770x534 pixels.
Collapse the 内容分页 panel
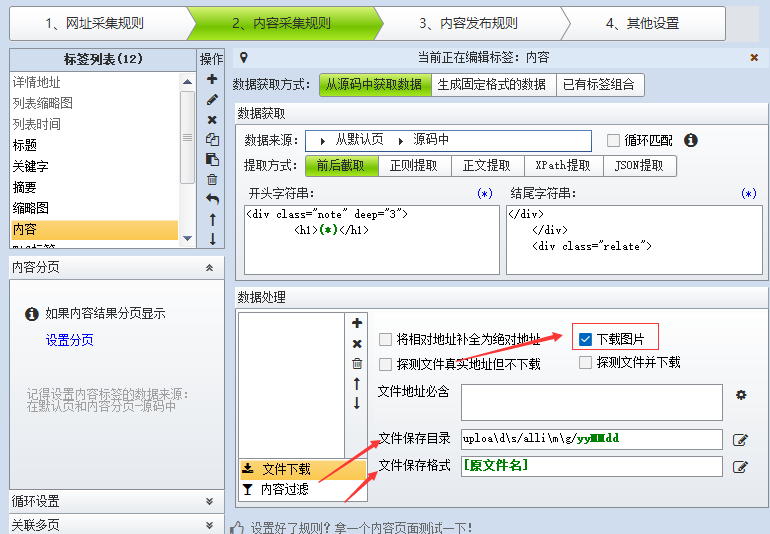point(209,268)
